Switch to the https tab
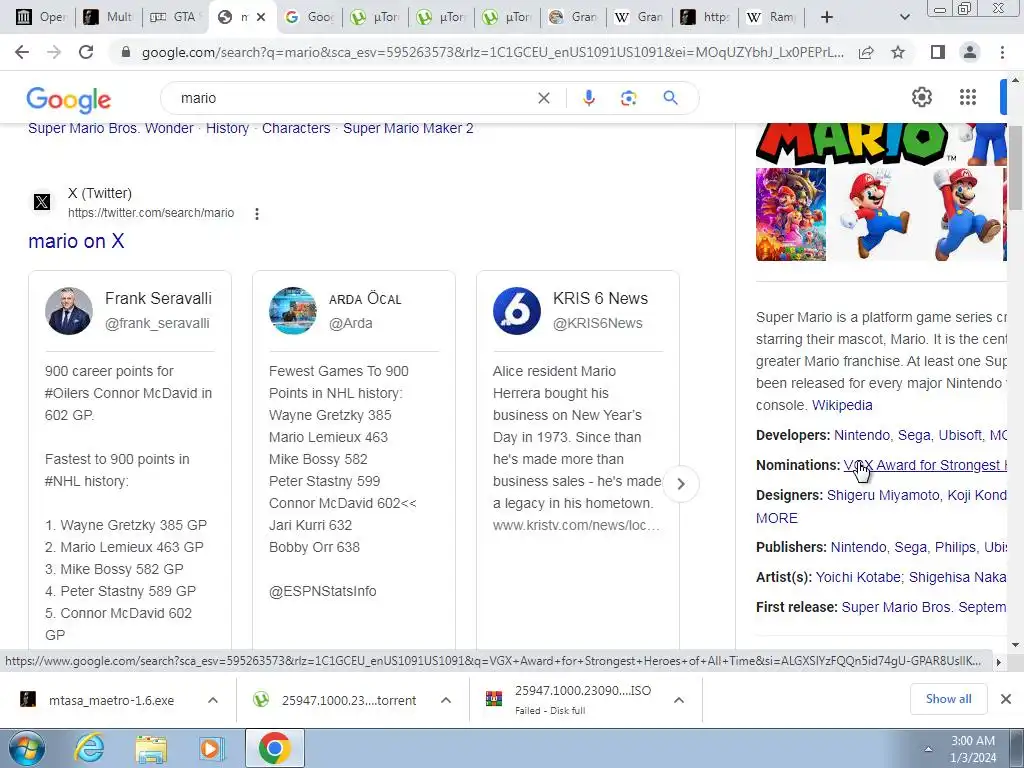 705,17
